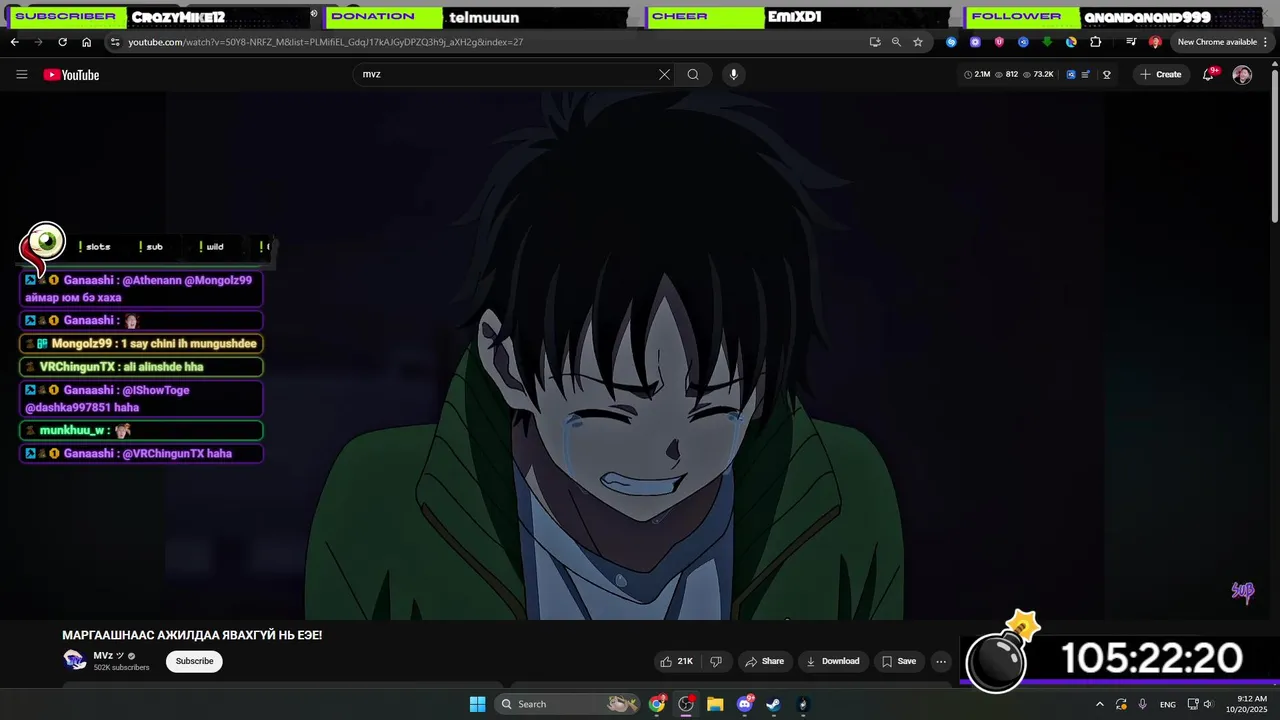1280x720 pixels.
Task: Open the Chrome profile avatar
Action: (1155, 42)
